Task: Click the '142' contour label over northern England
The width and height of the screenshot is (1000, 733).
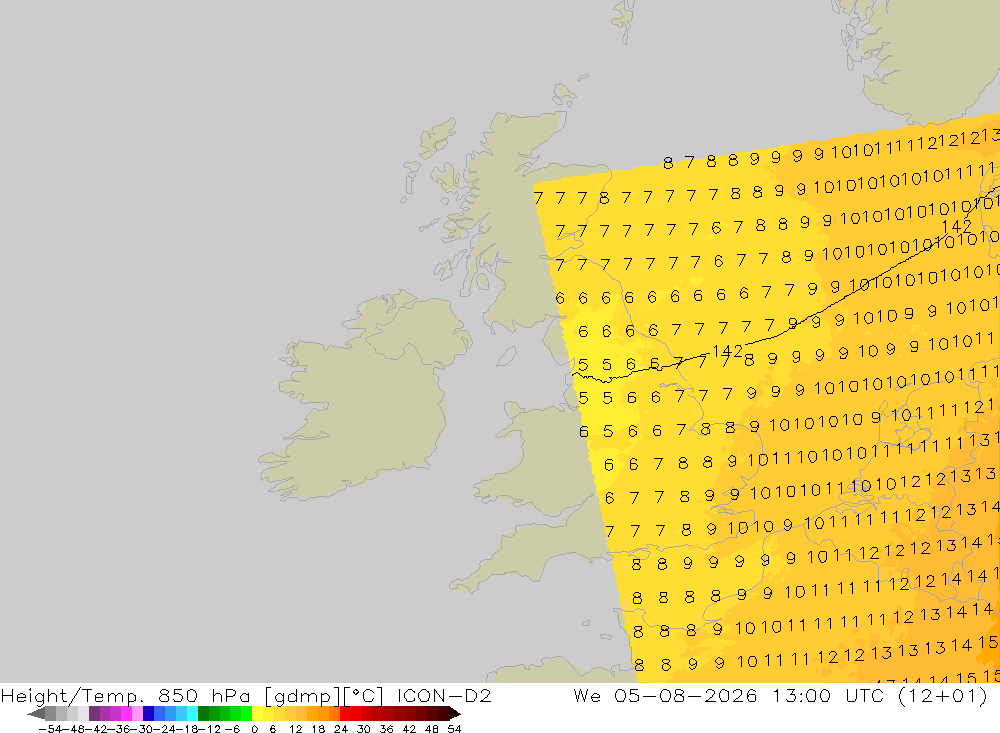Action: [x=727, y=352]
